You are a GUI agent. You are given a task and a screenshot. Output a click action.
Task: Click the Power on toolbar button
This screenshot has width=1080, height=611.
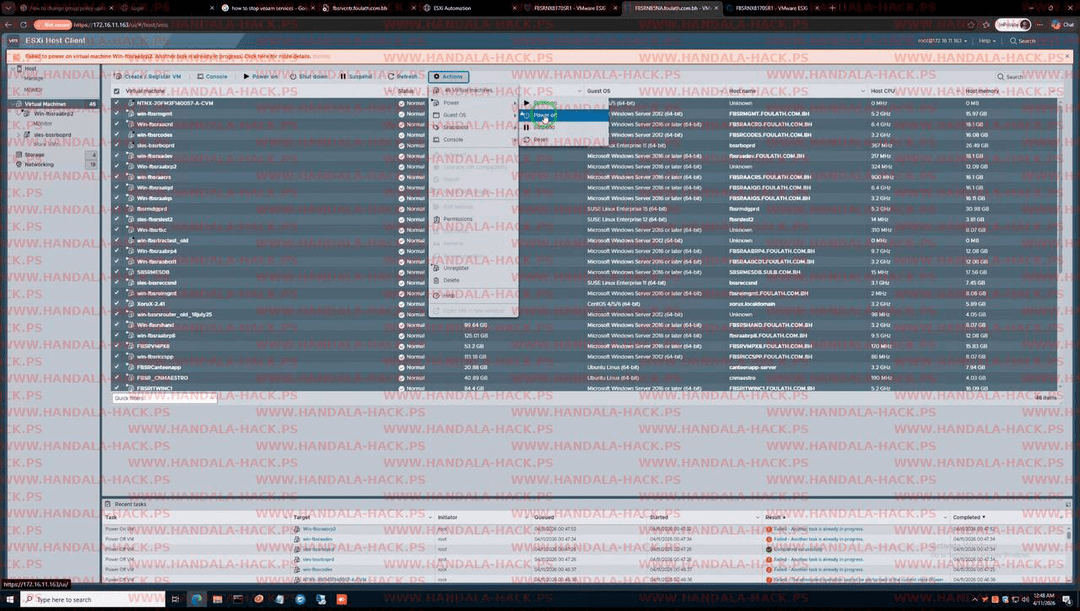point(260,76)
